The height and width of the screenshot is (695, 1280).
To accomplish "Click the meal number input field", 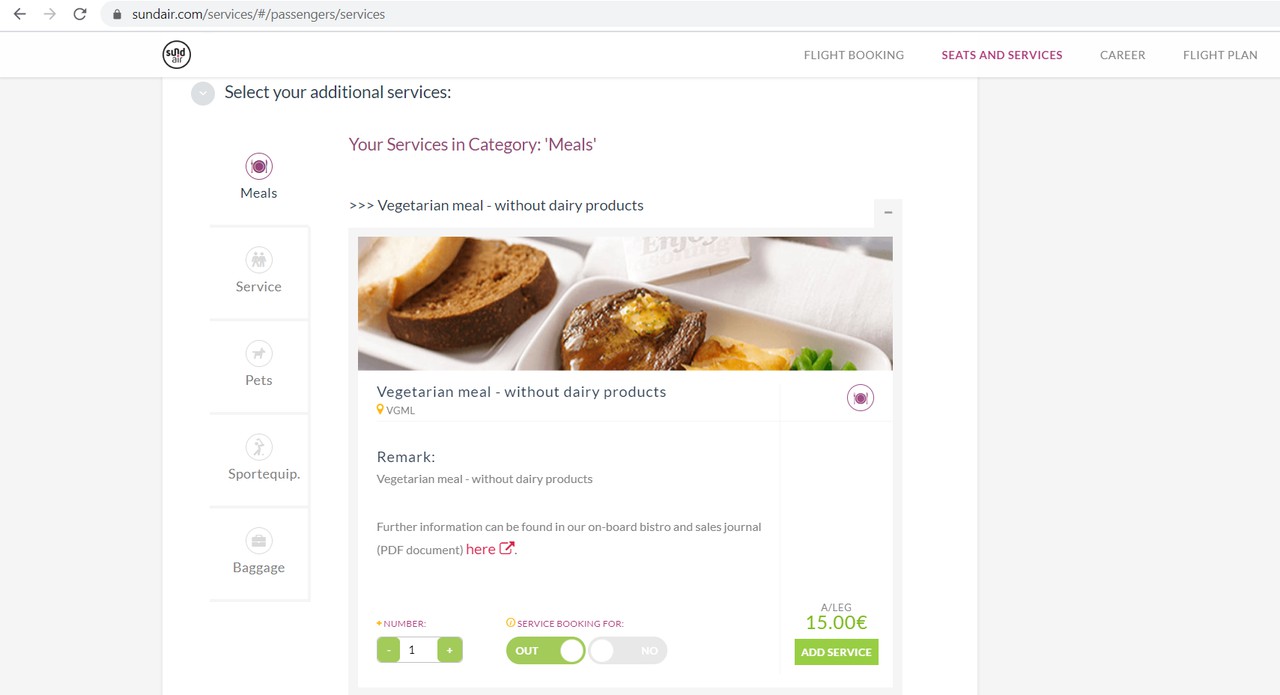I will coord(419,650).
